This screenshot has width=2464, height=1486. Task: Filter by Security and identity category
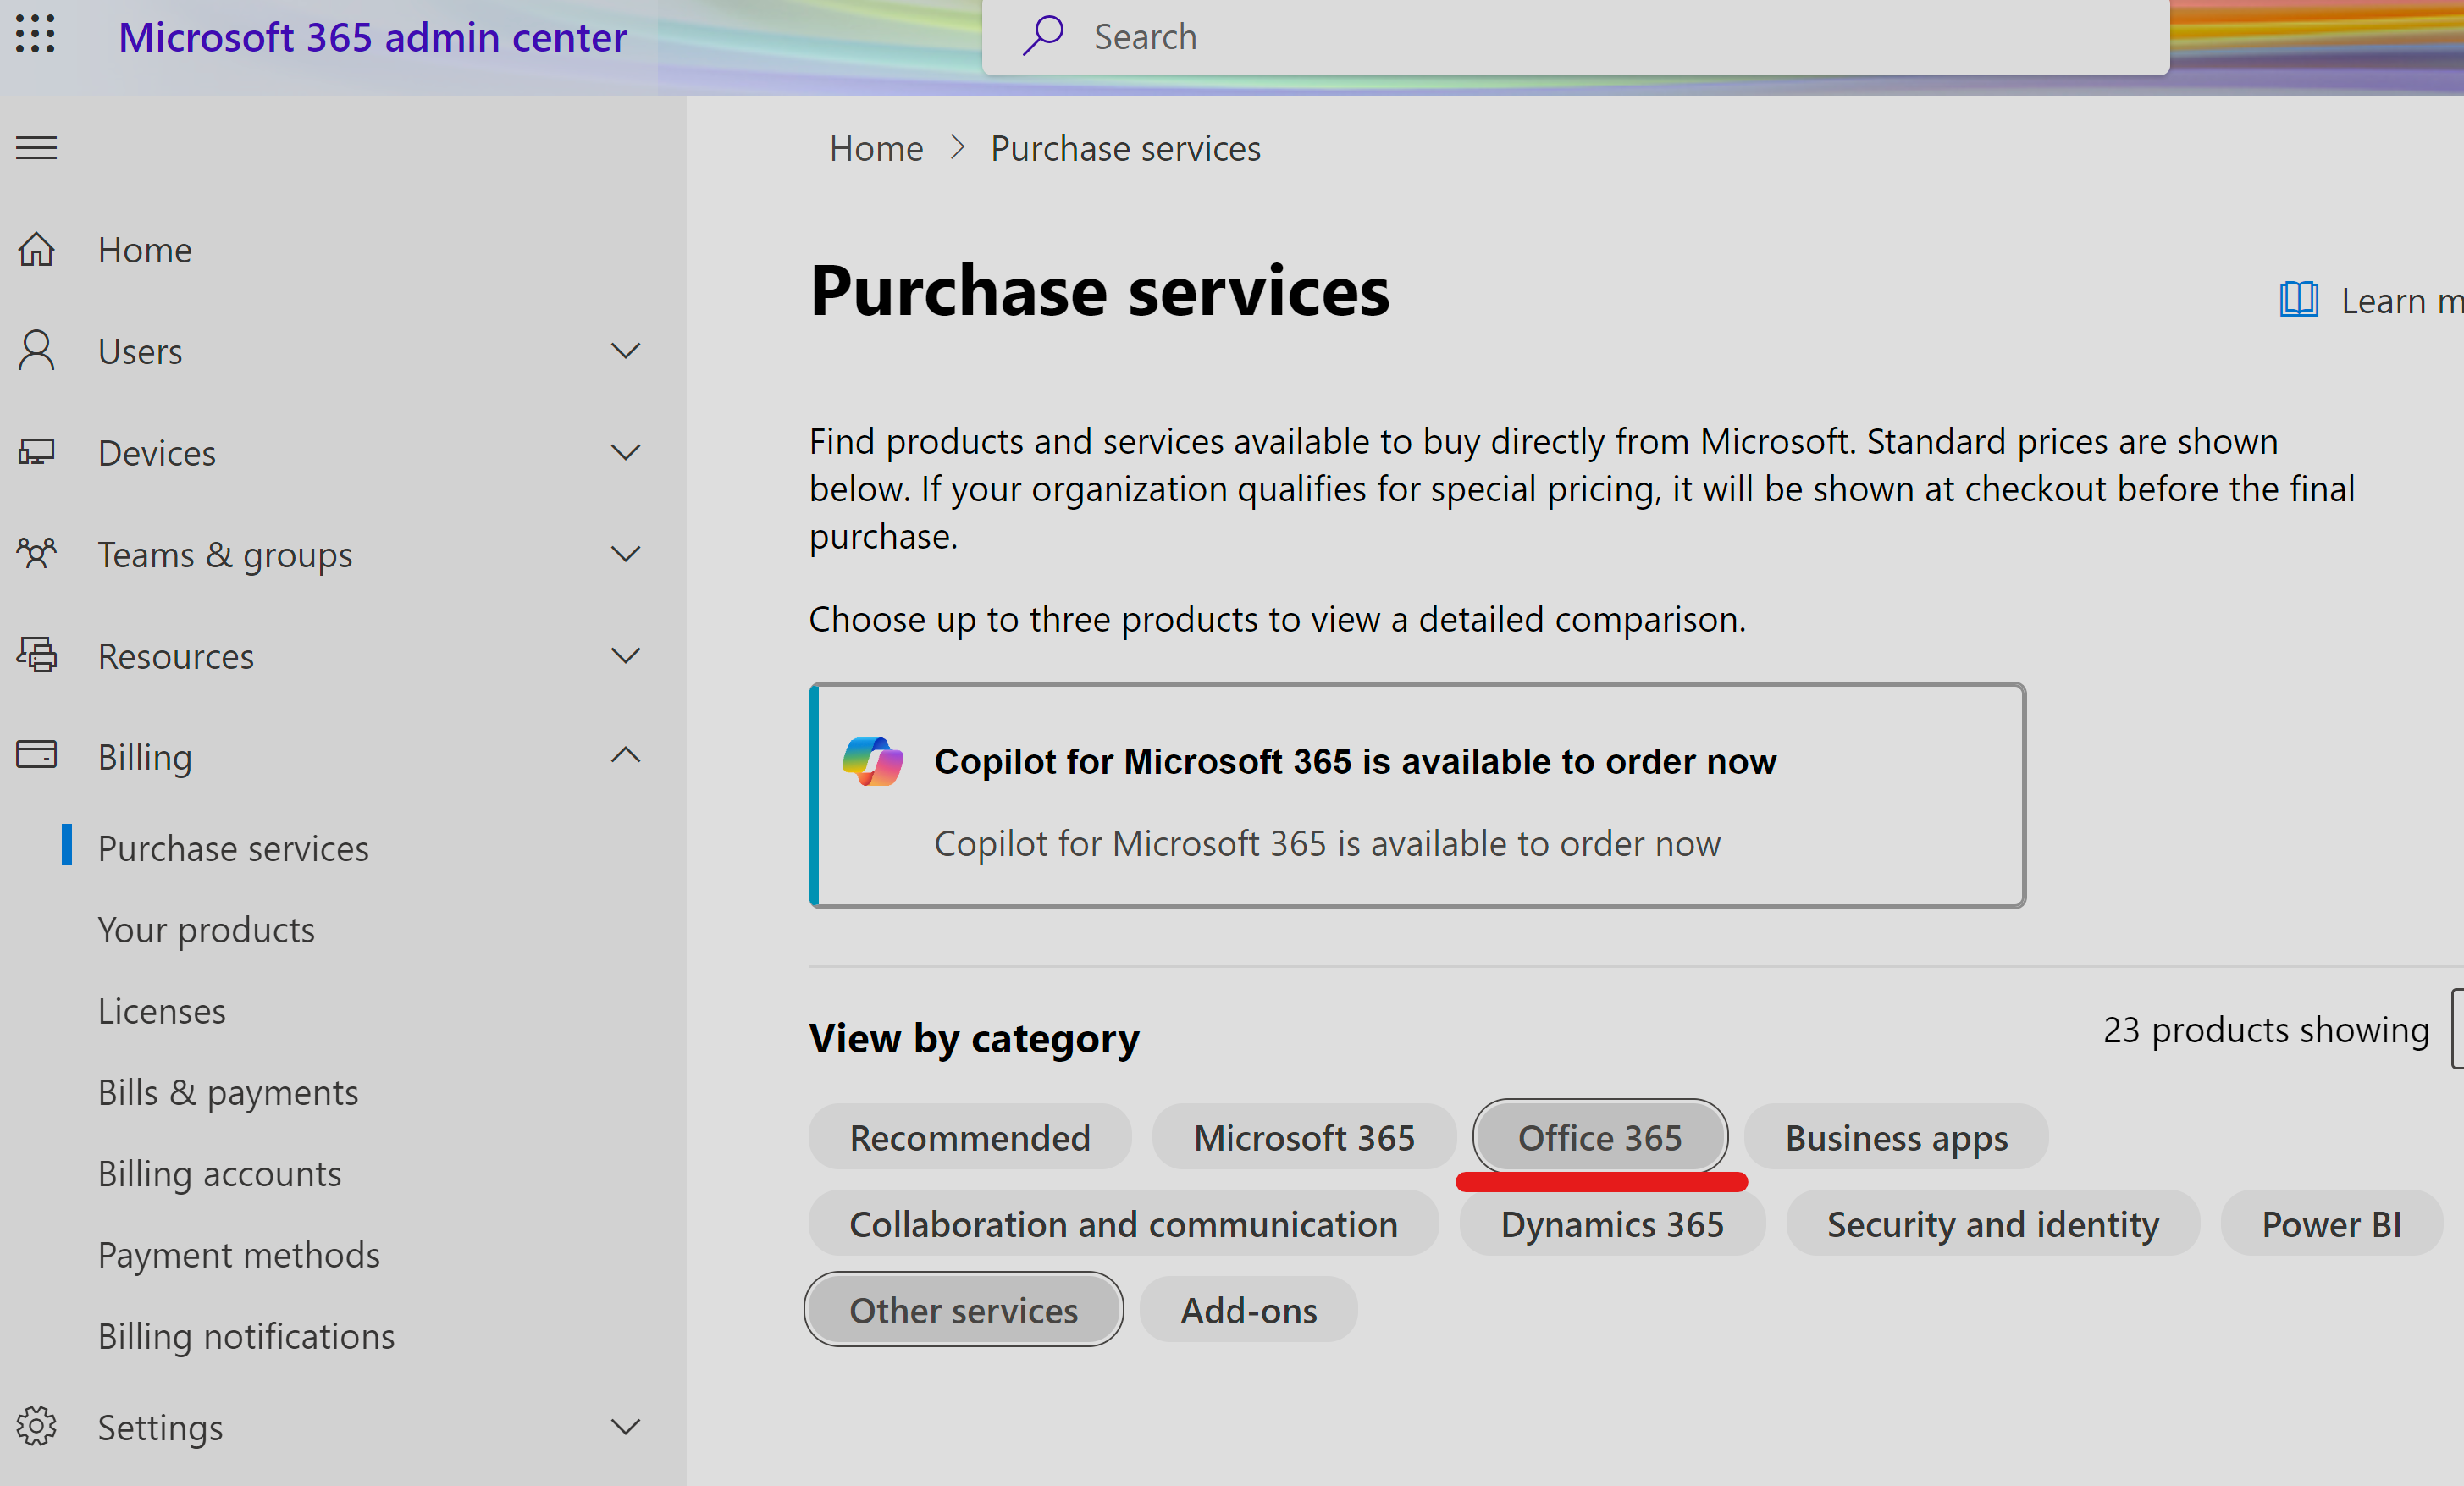[1992, 1223]
